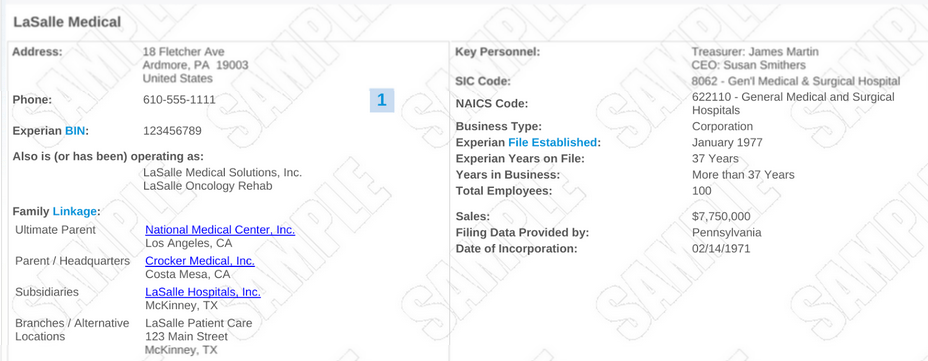This screenshot has height=361, width=928.
Task: Open the National Medical Center, Inc. link
Action: (220, 230)
